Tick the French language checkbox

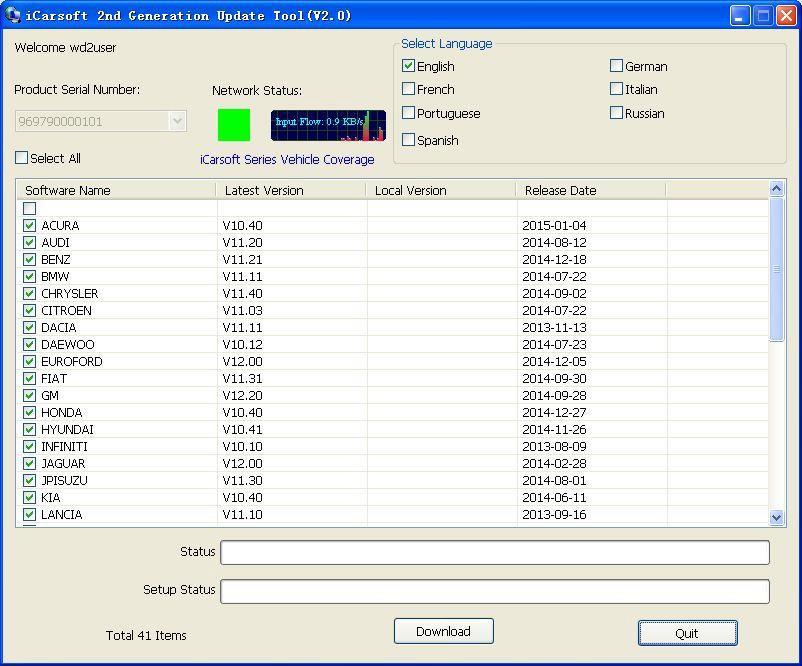click(408, 89)
